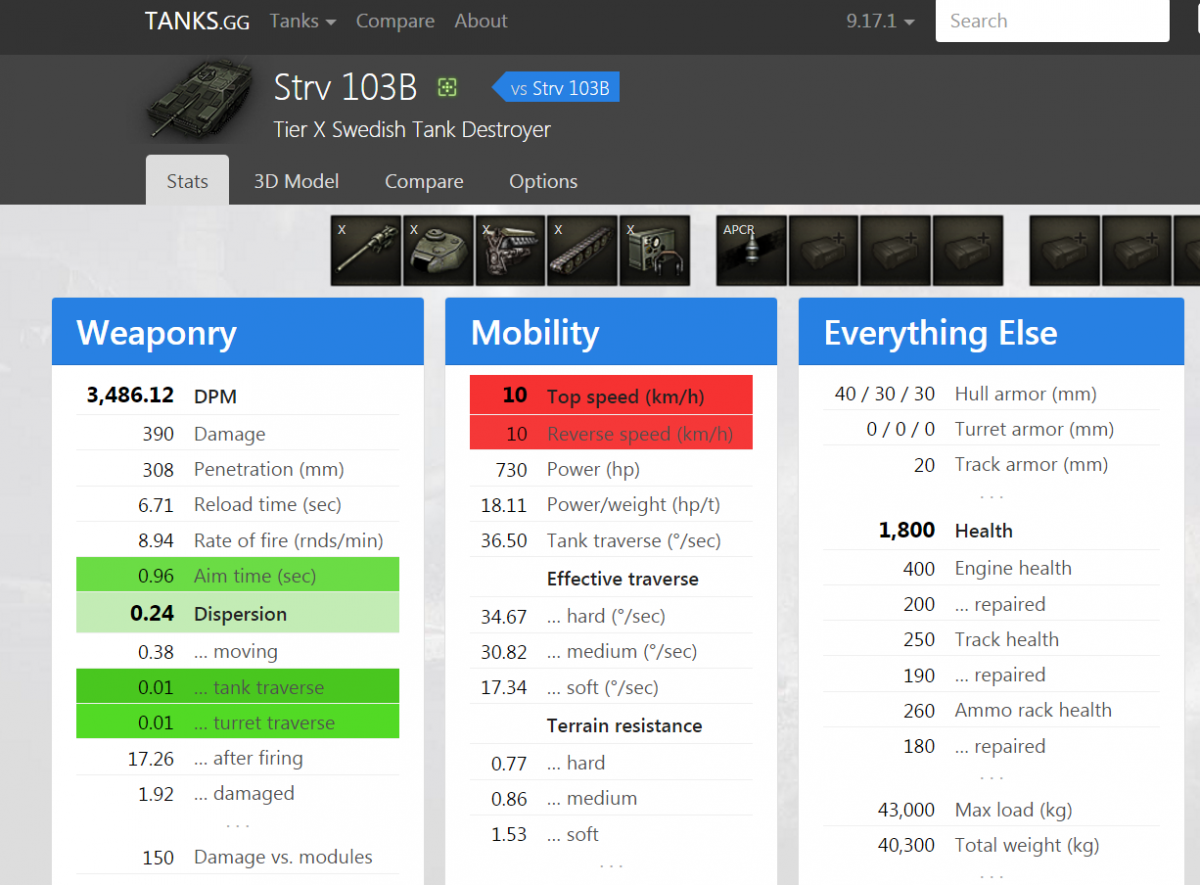The width and height of the screenshot is (1200, 885).
Task: Select the Track health 250 row
Action: point(991,639)
